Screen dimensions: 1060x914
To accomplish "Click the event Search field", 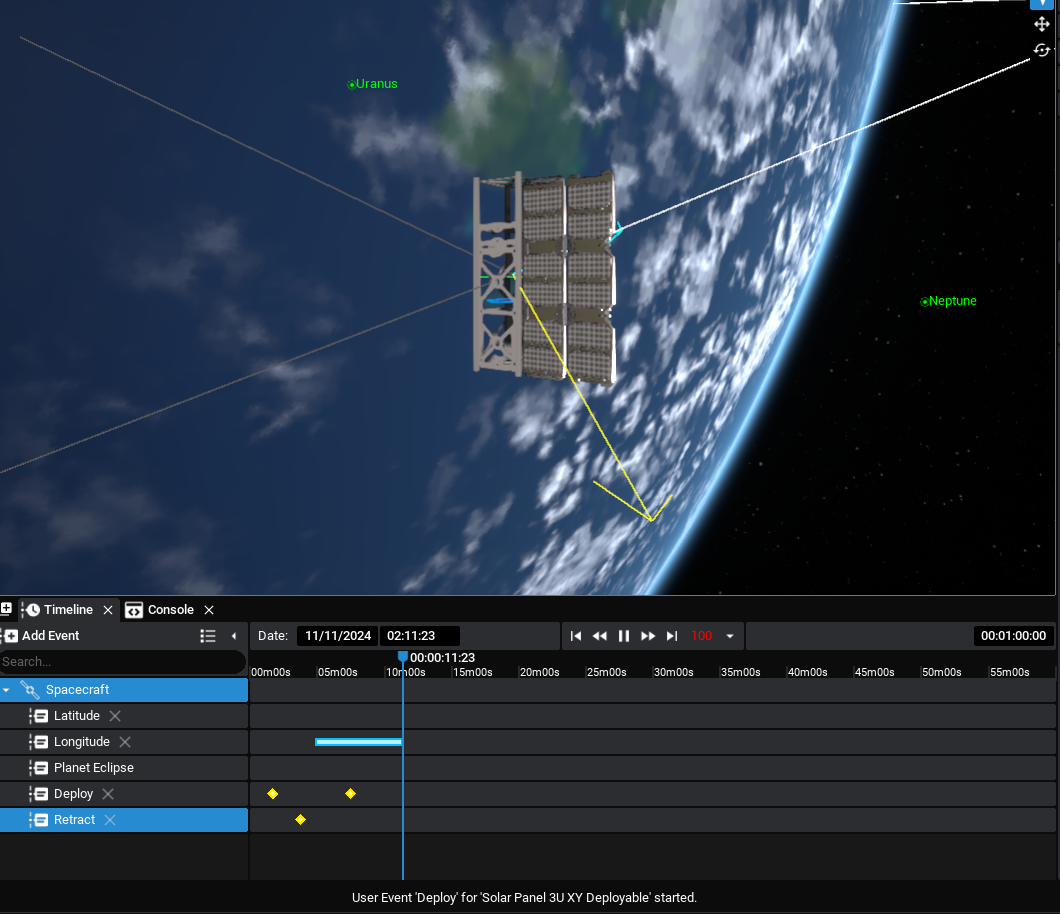I will click(120, 662).
